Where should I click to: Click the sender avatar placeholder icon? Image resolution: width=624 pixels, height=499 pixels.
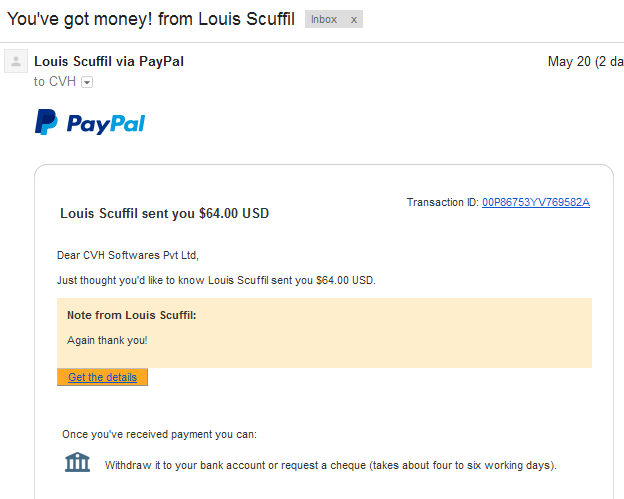(16, 61)
